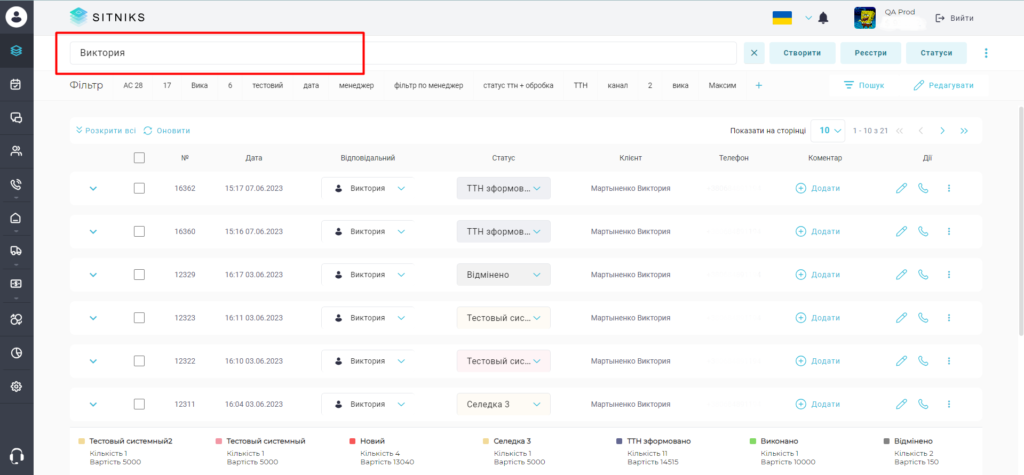
Task: Open the orders stack icon in the sidebar
Action: click(16, 50)
